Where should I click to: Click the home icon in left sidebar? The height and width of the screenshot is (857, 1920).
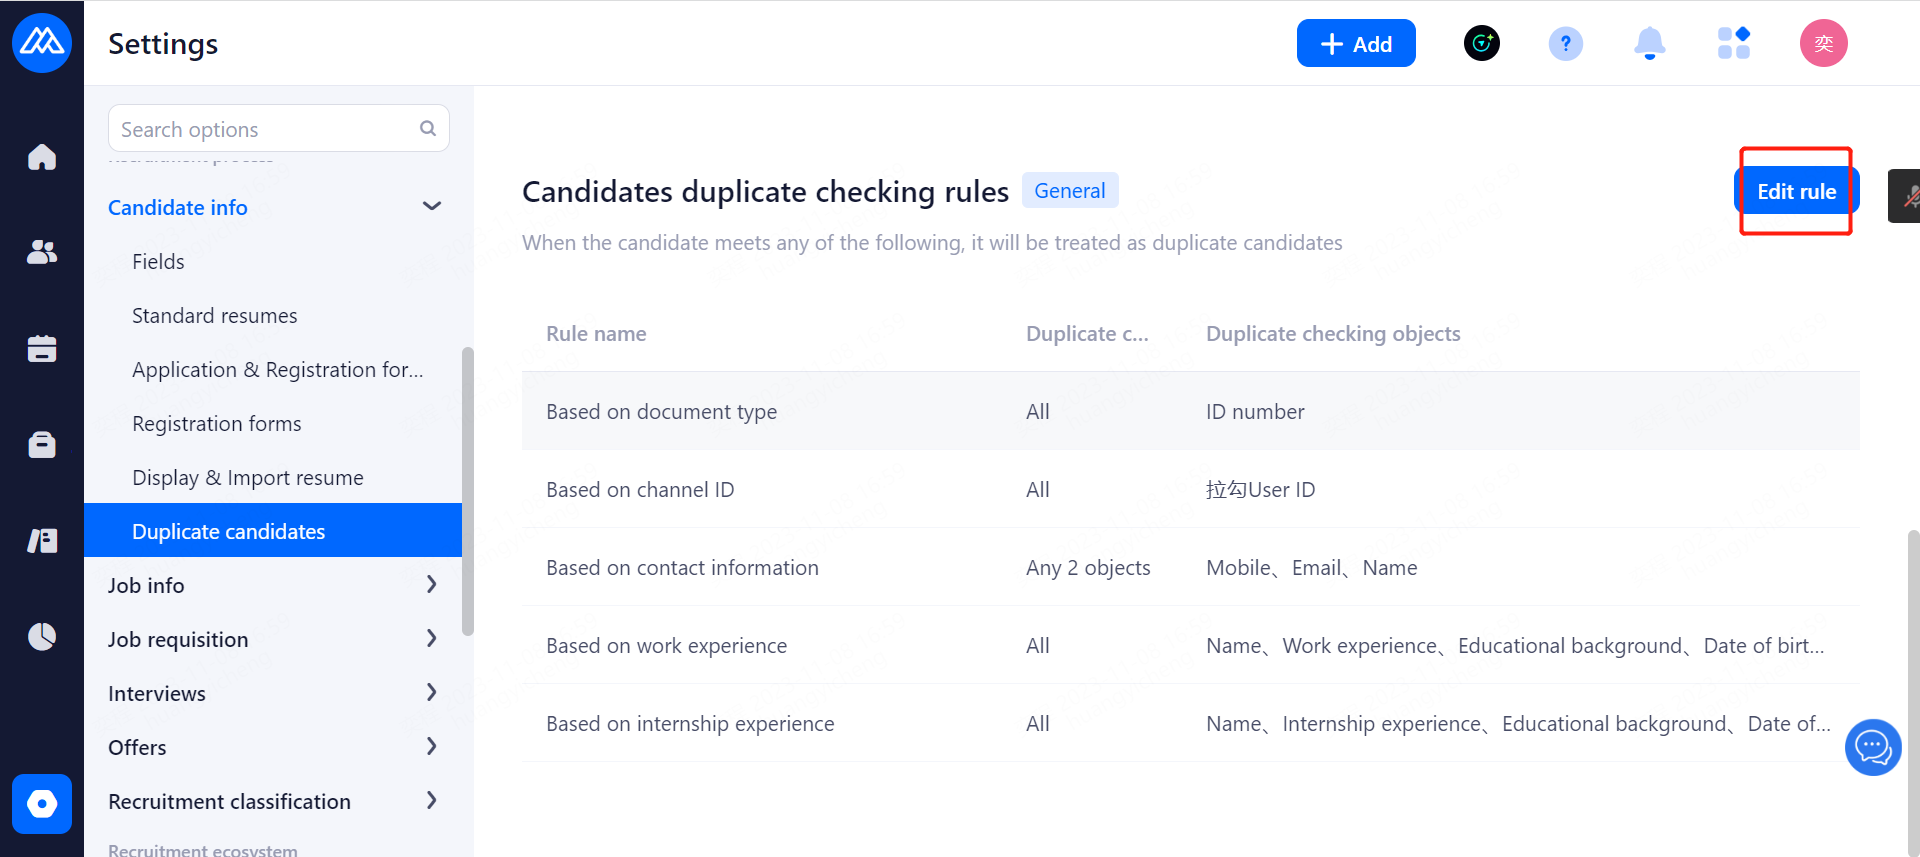(42, 157)
